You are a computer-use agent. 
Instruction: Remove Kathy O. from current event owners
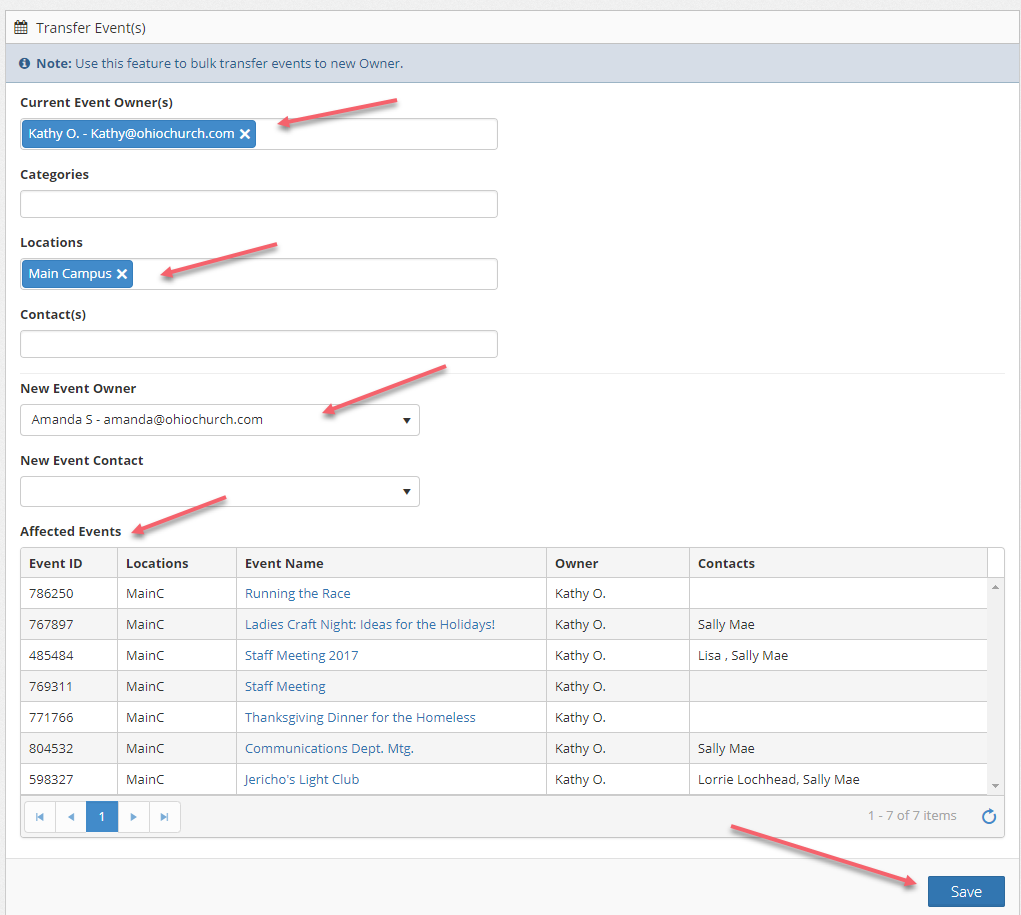245,134
